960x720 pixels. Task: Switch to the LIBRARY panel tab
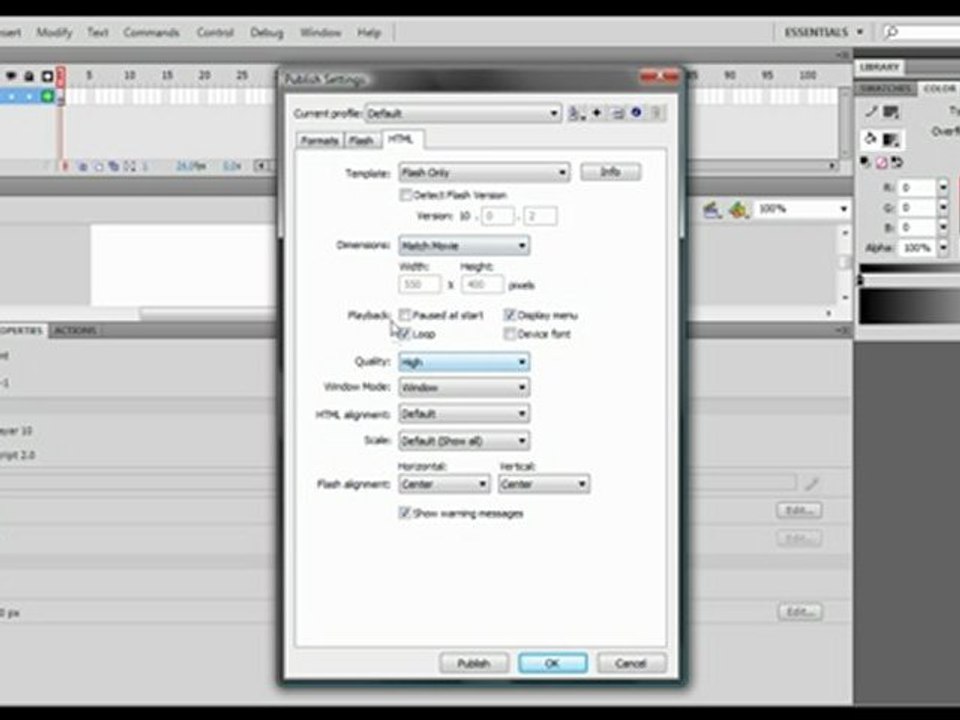879,67
